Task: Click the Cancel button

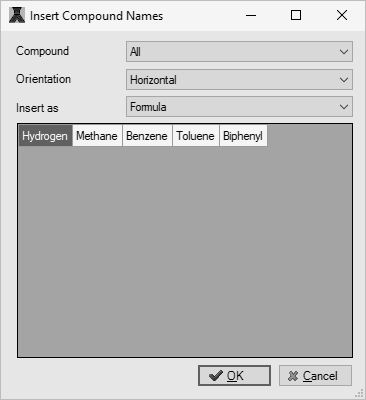Action: pyautogui.click(x=315, y=376)
